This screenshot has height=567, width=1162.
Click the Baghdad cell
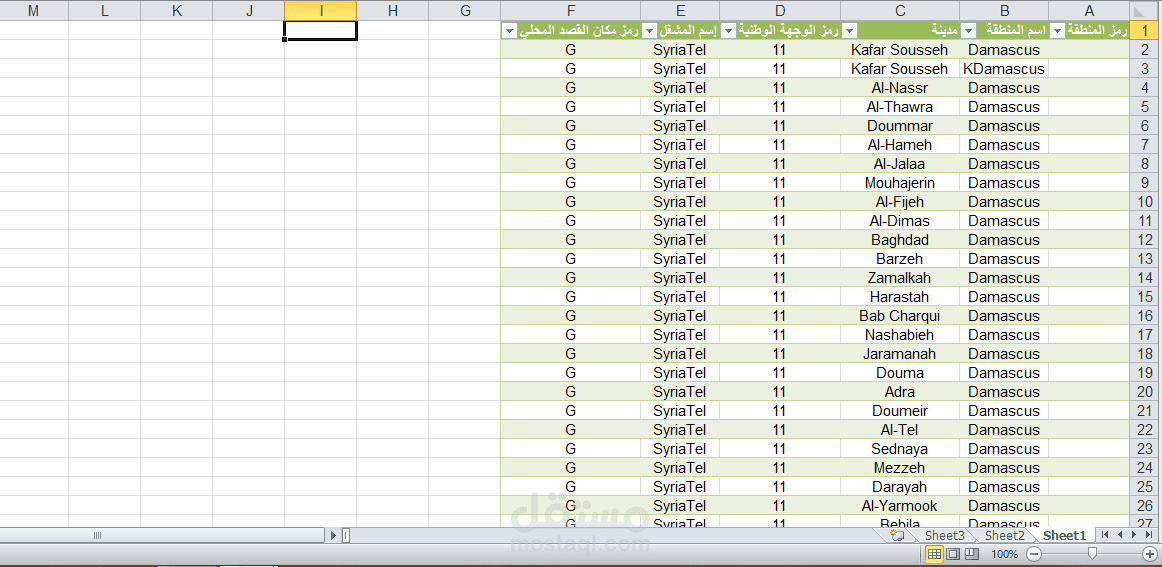(900, 240)
